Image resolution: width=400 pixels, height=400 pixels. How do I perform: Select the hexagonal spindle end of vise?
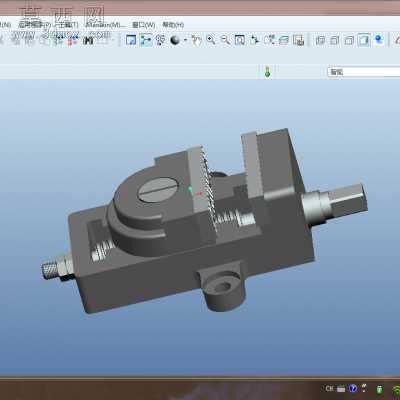(348, 201)
